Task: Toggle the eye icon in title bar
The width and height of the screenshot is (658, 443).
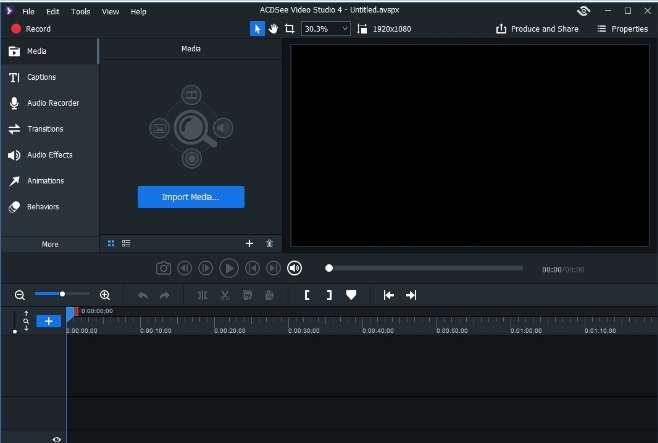Action: click(584, 11)
